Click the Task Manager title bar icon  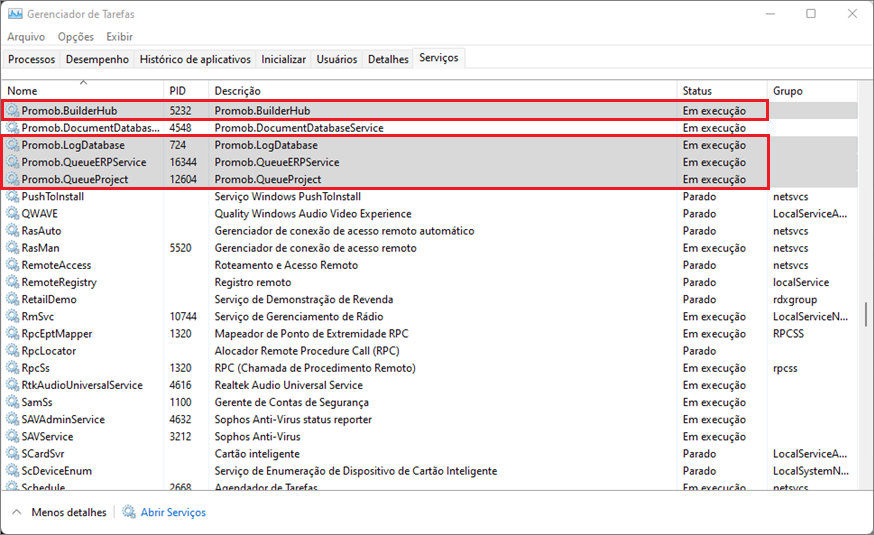(x=15, y=14)
